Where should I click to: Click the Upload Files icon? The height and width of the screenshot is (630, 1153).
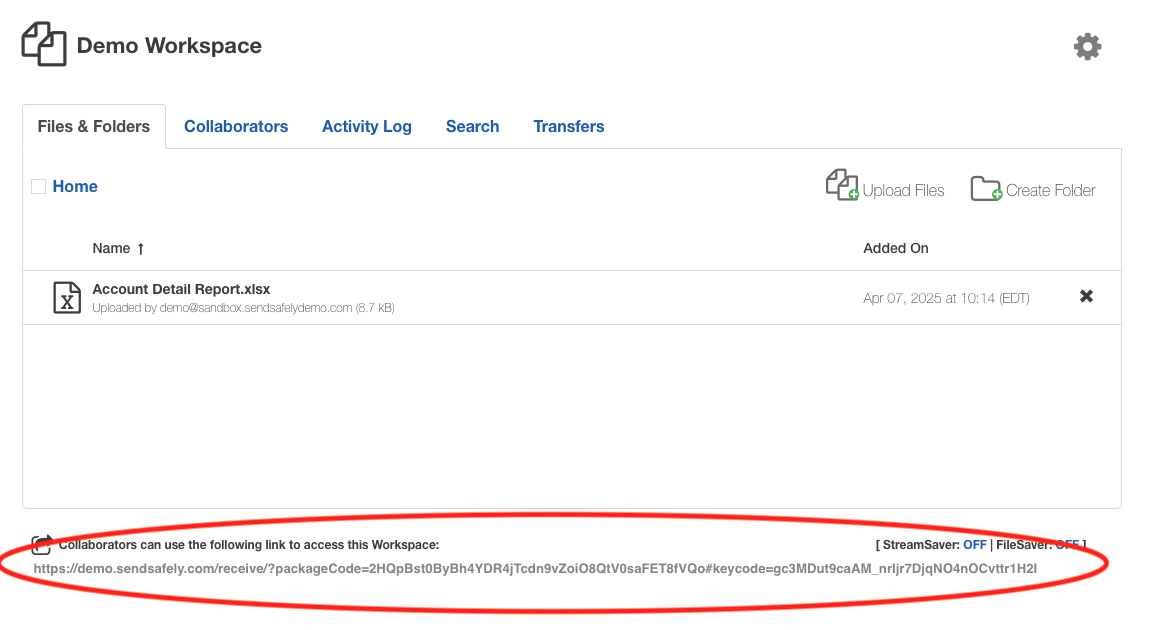tap(842, 185)
